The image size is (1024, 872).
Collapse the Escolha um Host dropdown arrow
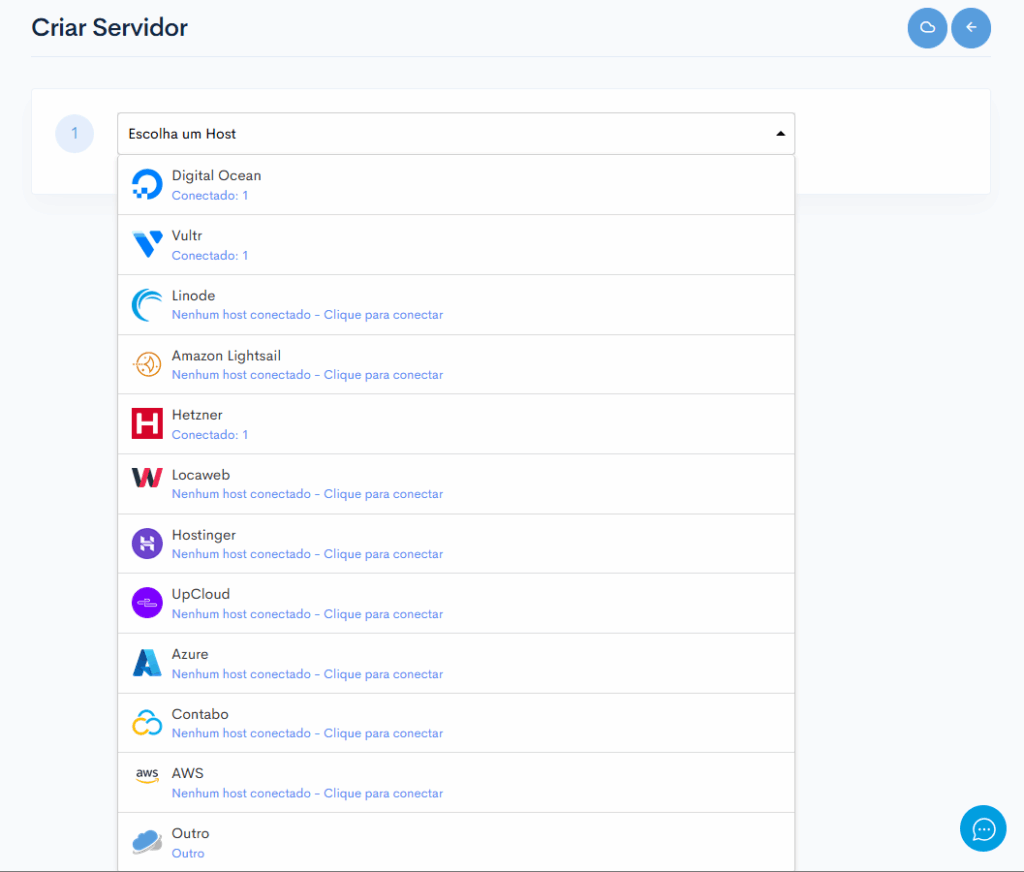click(780, 134)
